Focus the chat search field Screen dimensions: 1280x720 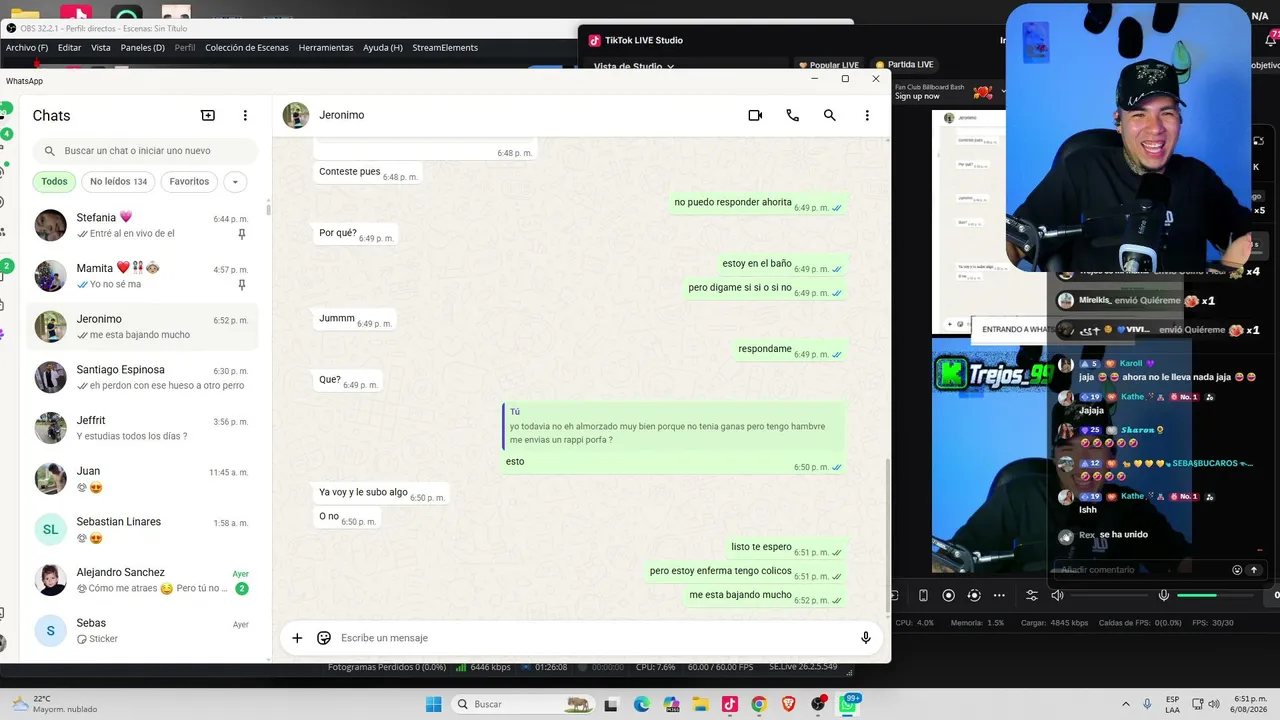[146, 151]
